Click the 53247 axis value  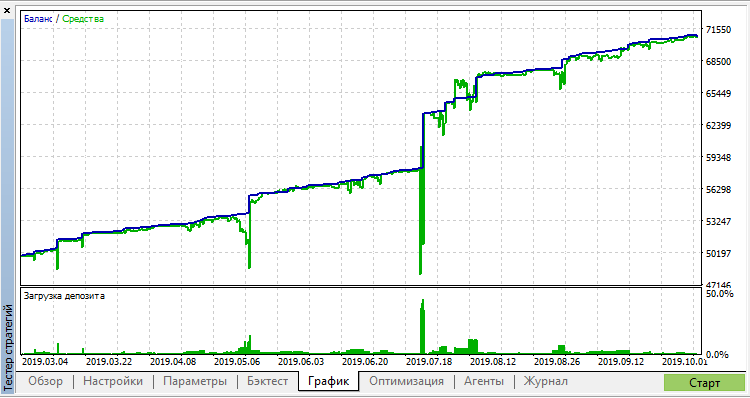click(718, 221)
